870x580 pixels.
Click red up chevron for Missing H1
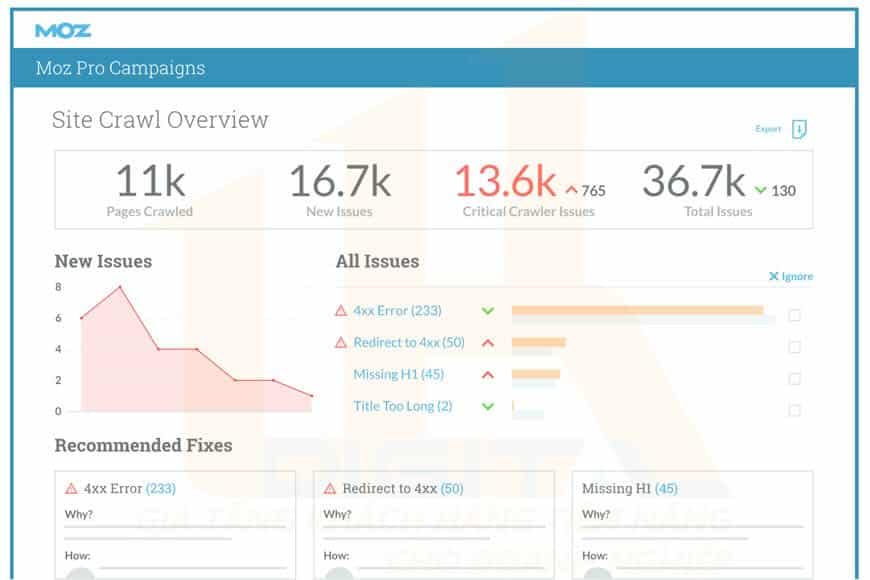coord(488,375)
